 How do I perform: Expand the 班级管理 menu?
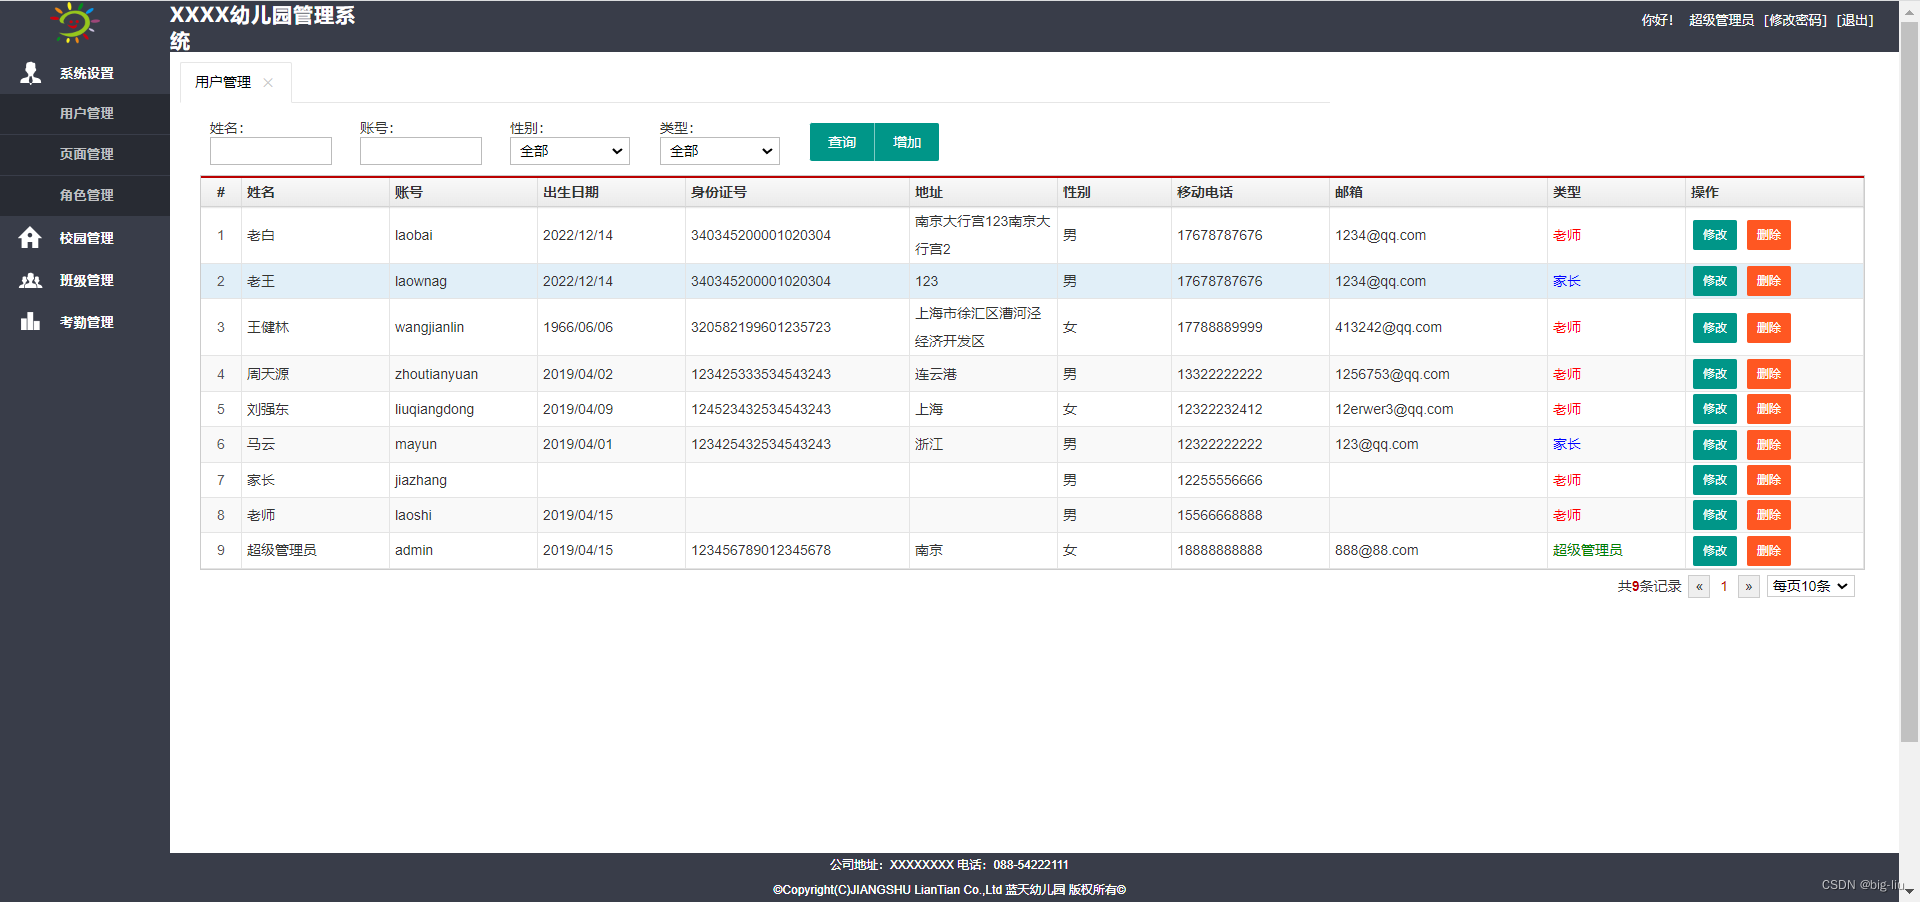[85, 280]
